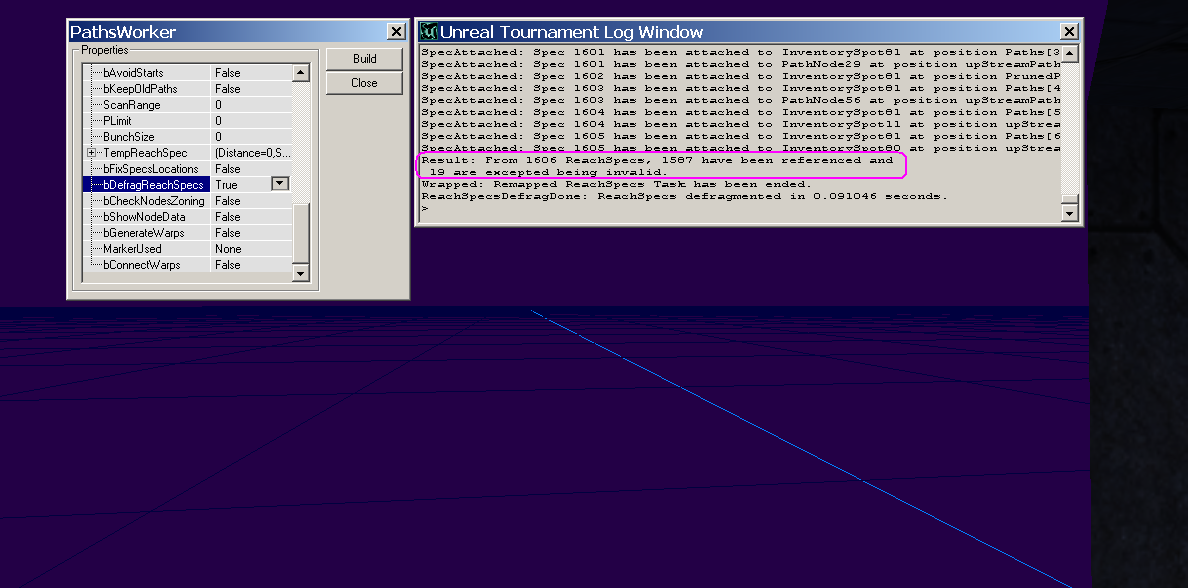
Task: Click the BunchSize value 0
Action: click(x=218, y=136)
